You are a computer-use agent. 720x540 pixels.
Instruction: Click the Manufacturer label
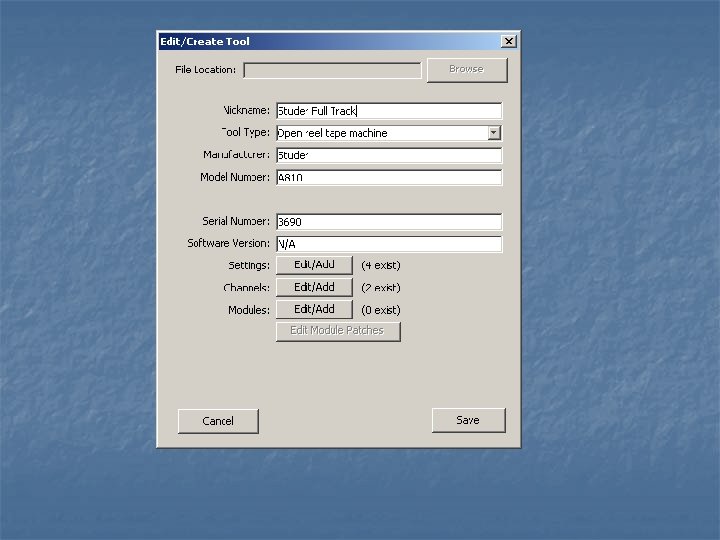coord(236,154)
